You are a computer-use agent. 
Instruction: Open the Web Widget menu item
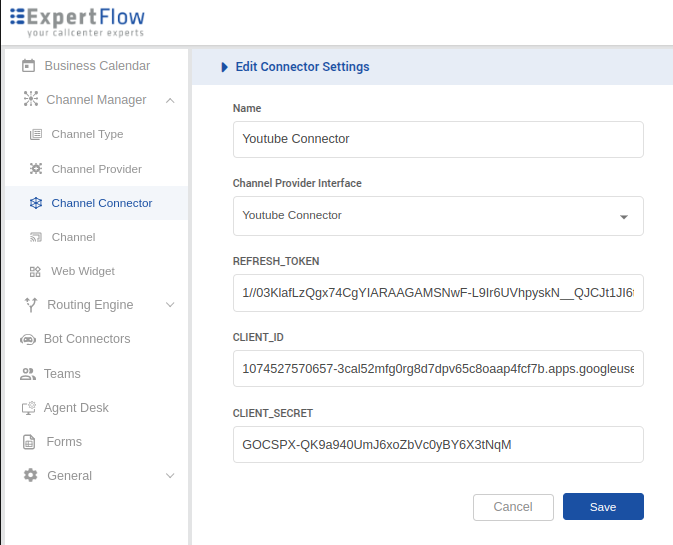(x=83, y=271)
